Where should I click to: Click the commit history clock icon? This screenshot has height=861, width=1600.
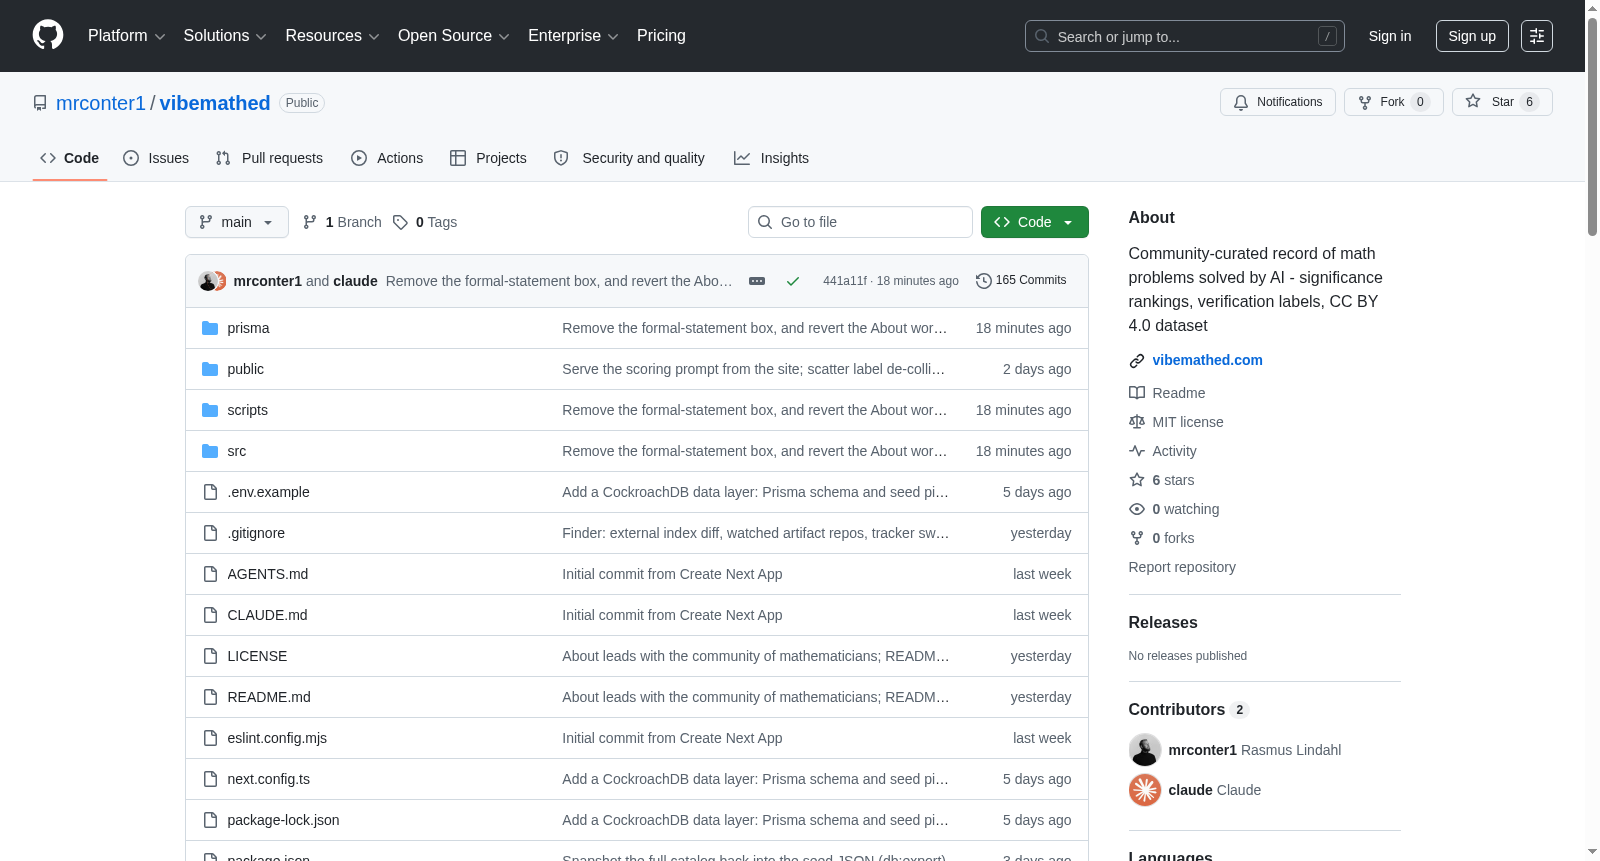(984, 281)
